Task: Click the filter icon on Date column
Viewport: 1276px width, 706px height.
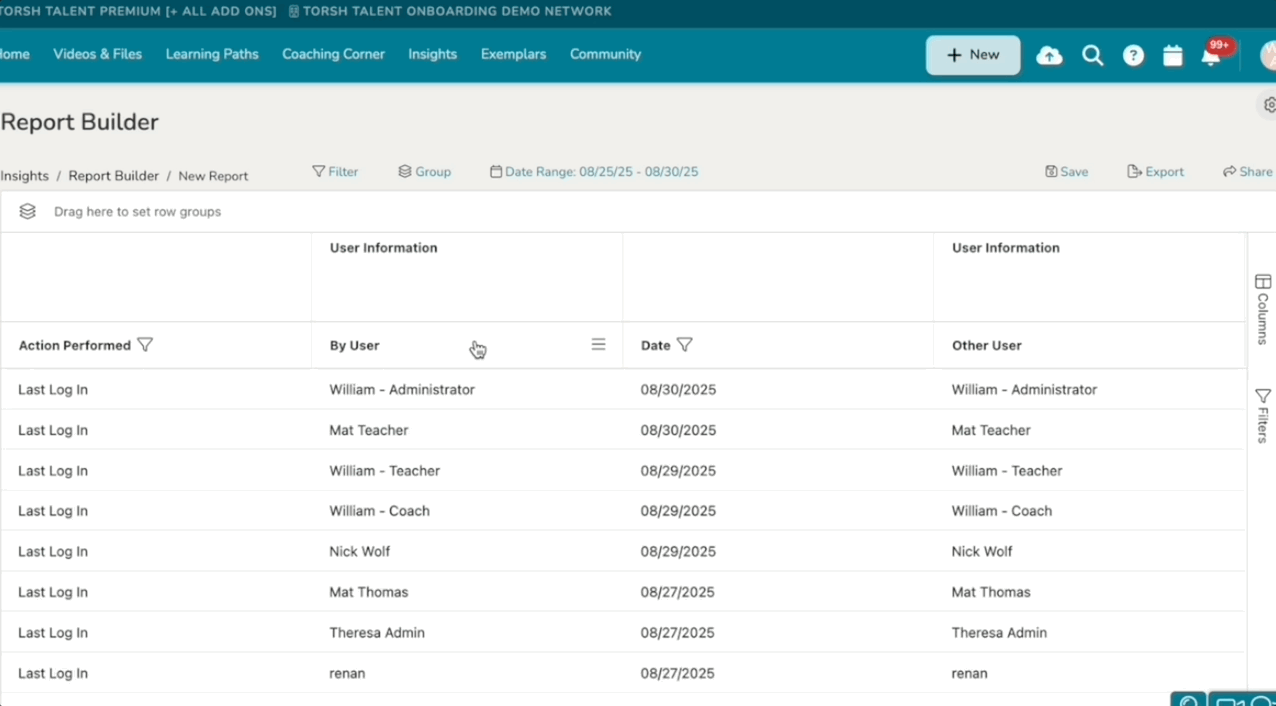Action: (685, 345)
